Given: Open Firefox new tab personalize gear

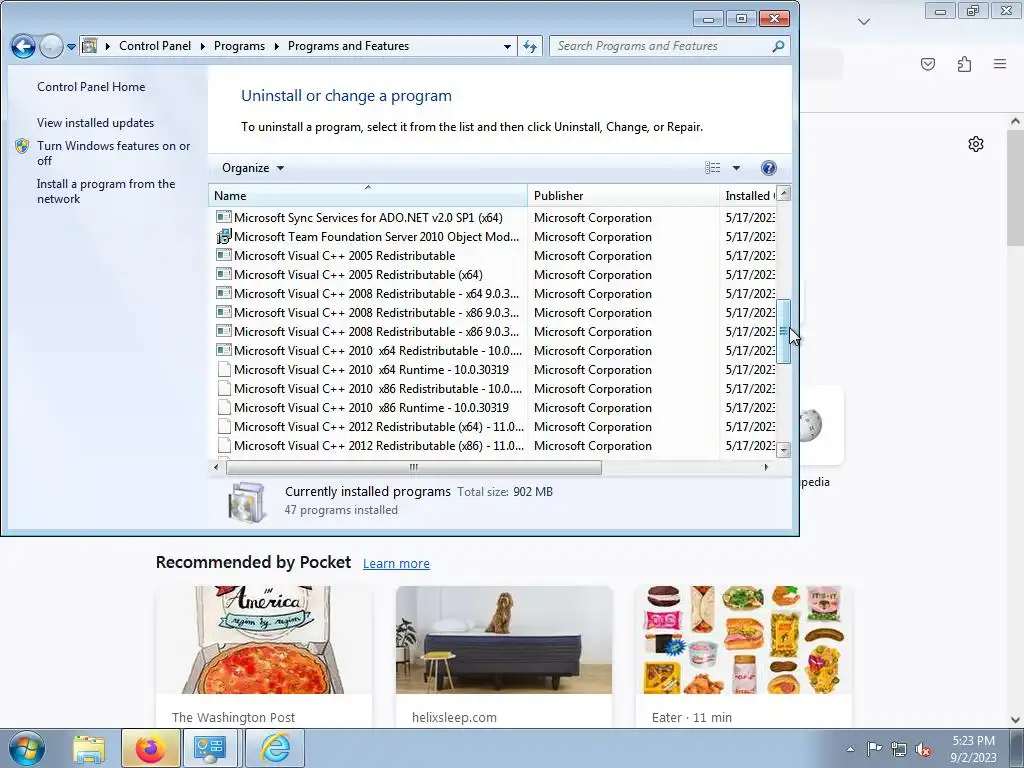Looking at the screenshot, I should click(x=976, y=144).
